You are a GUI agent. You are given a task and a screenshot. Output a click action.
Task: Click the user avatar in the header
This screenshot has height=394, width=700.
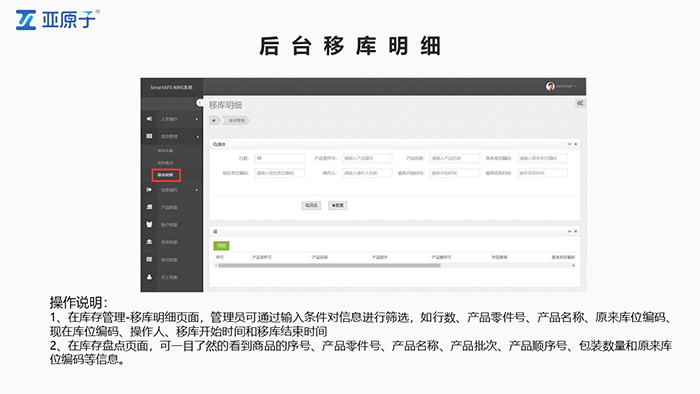[x=550, y=86]
